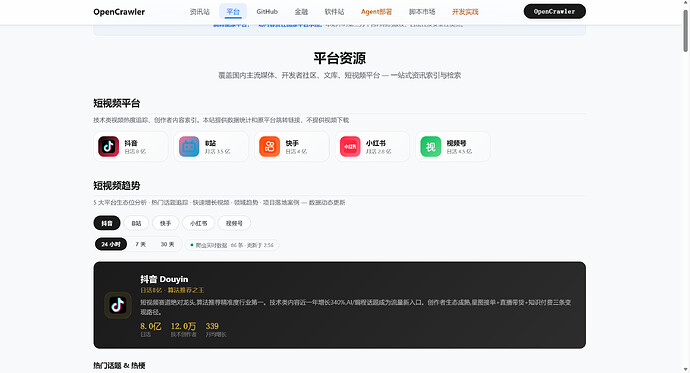Open the 软件站 nav tab

point(334,11)
